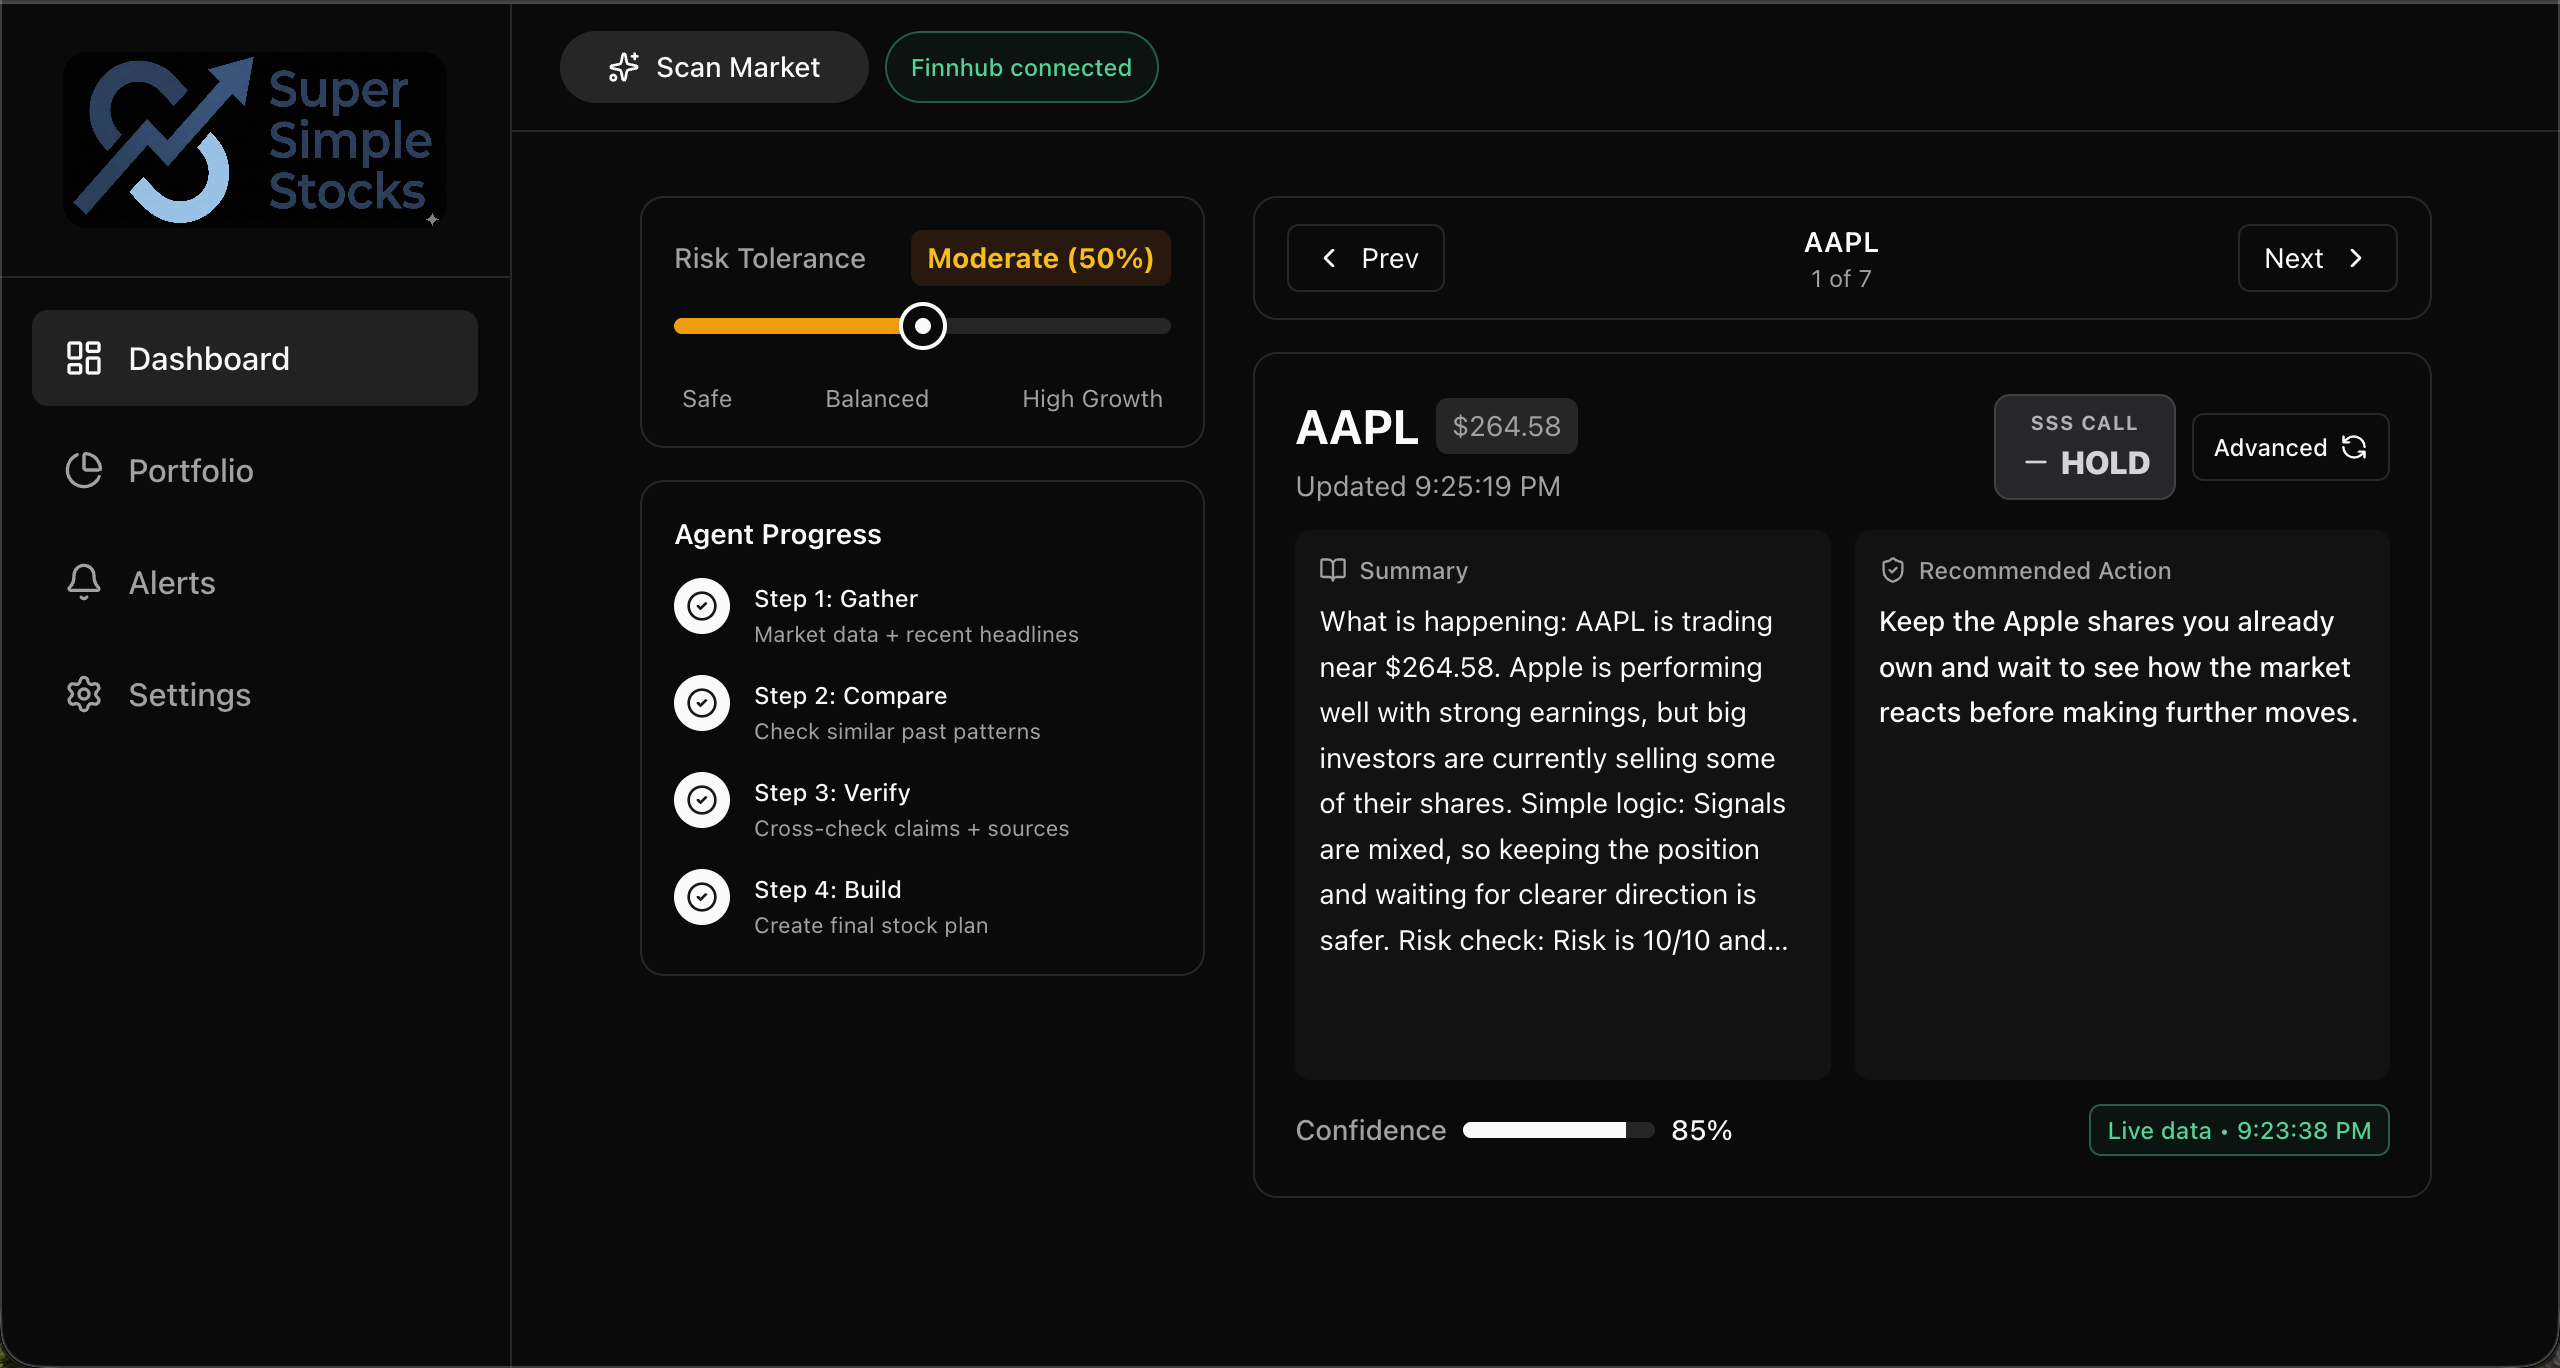Open the Portfolio menu item
The width and height of the screenshot is (2560, 1368).
click(x=190, y=470)
